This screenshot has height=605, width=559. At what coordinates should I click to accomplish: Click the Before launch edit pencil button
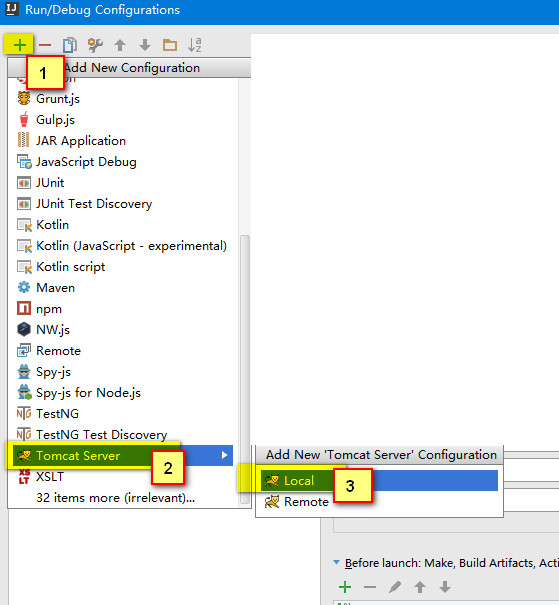point(395,587)
